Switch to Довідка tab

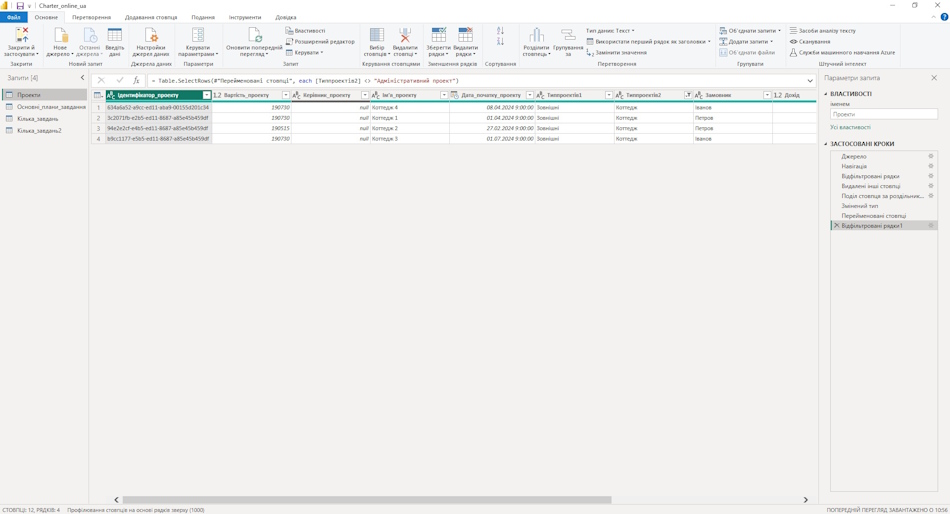coord(286,18)
